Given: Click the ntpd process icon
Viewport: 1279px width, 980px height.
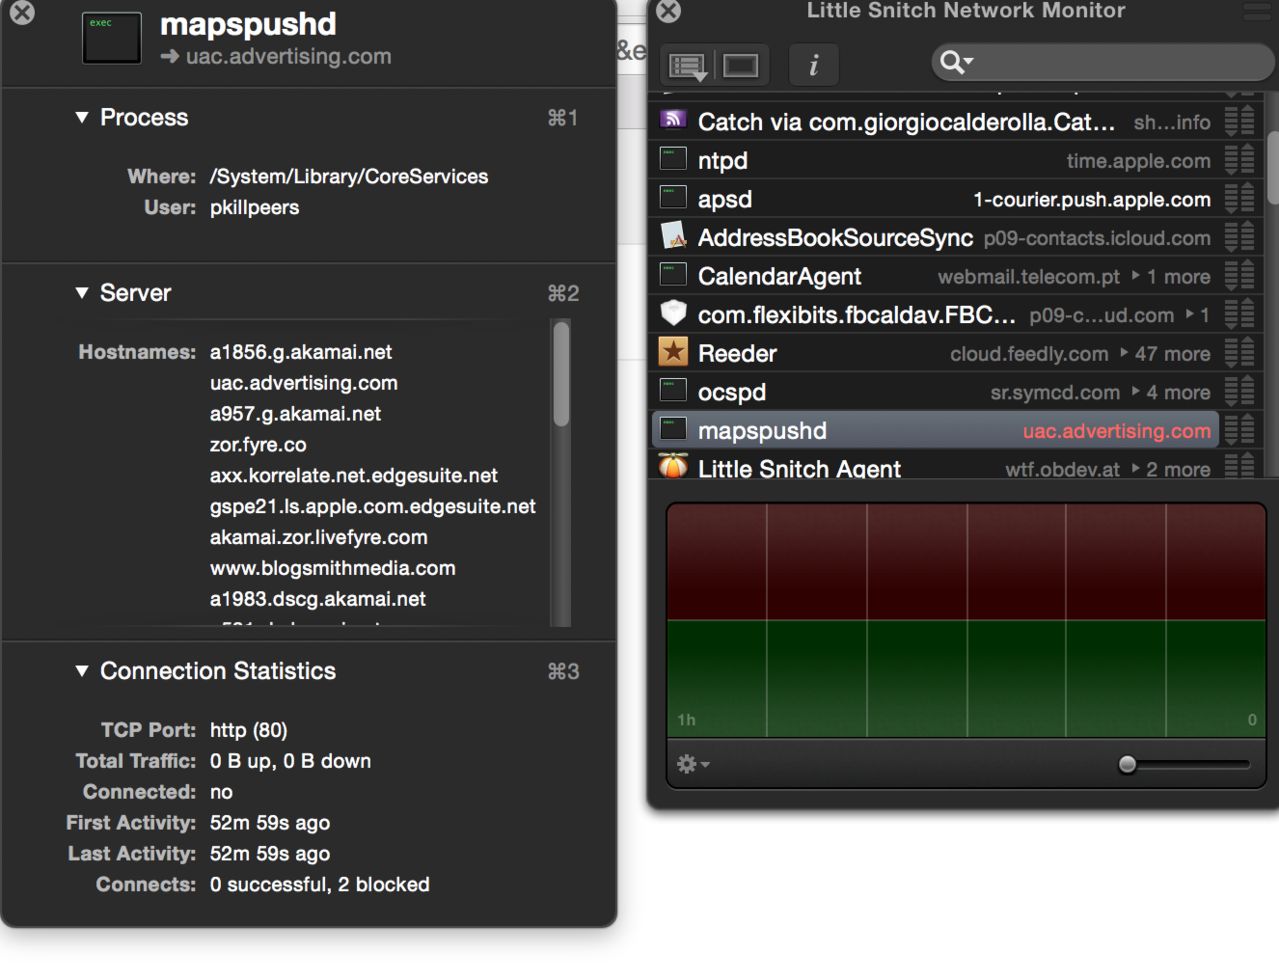Looking at the screenshot, I should pos(673,159).
